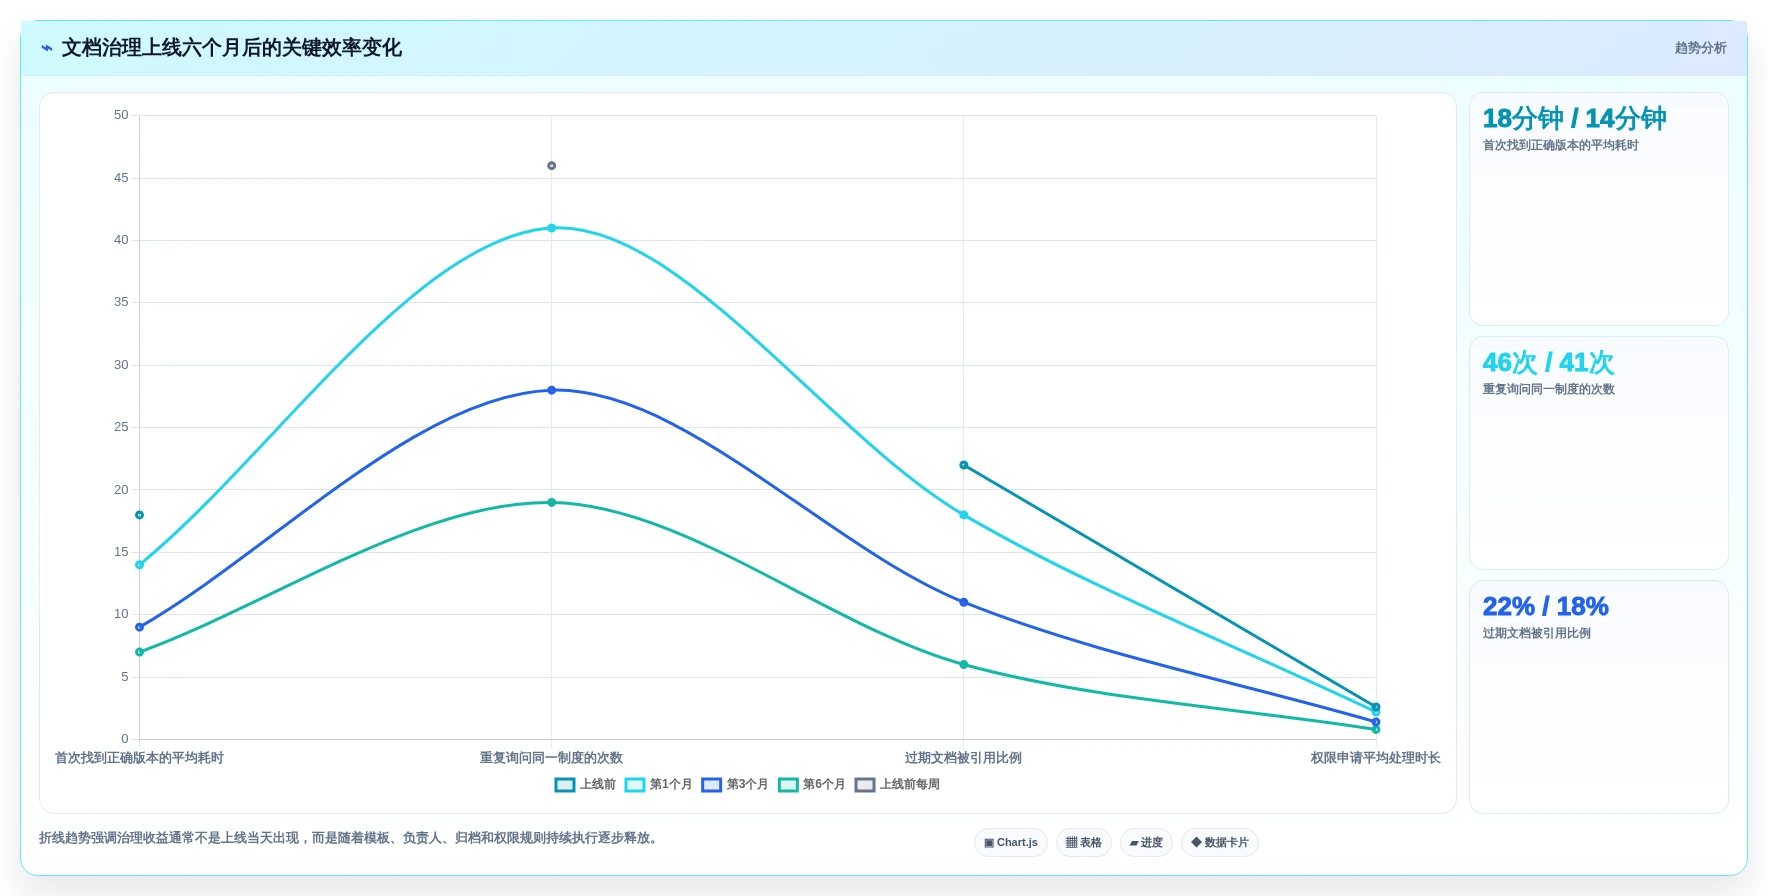Click axis label 重复询问同一制度的次数
The width and height of the screenshot is (1768, 896).
(551, 758)
